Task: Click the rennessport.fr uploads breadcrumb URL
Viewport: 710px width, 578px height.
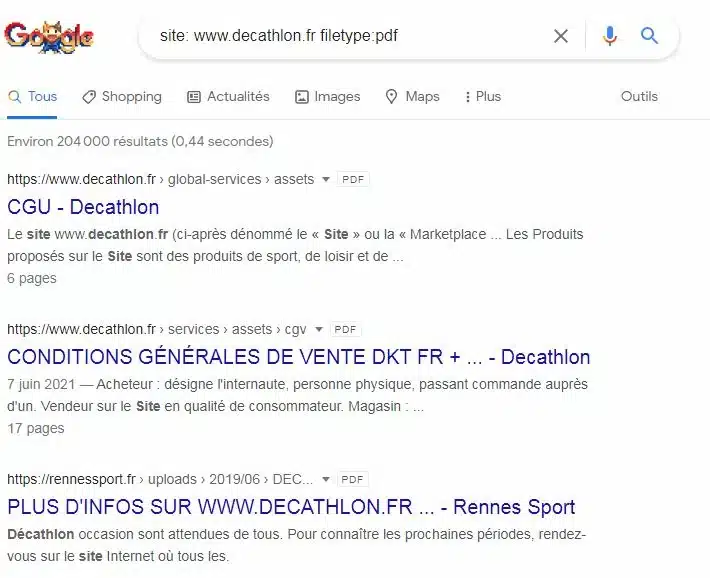Action: coord(160,479)
